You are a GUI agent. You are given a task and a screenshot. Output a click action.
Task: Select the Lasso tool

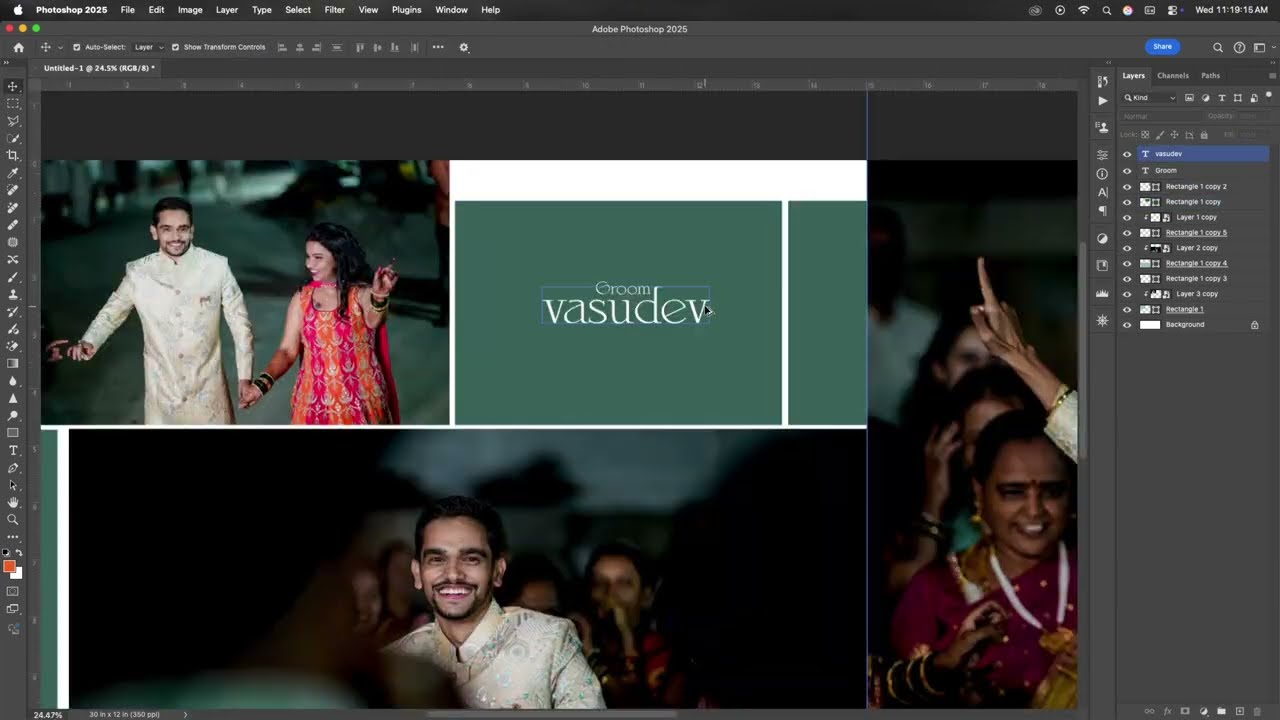coord(13,121)
